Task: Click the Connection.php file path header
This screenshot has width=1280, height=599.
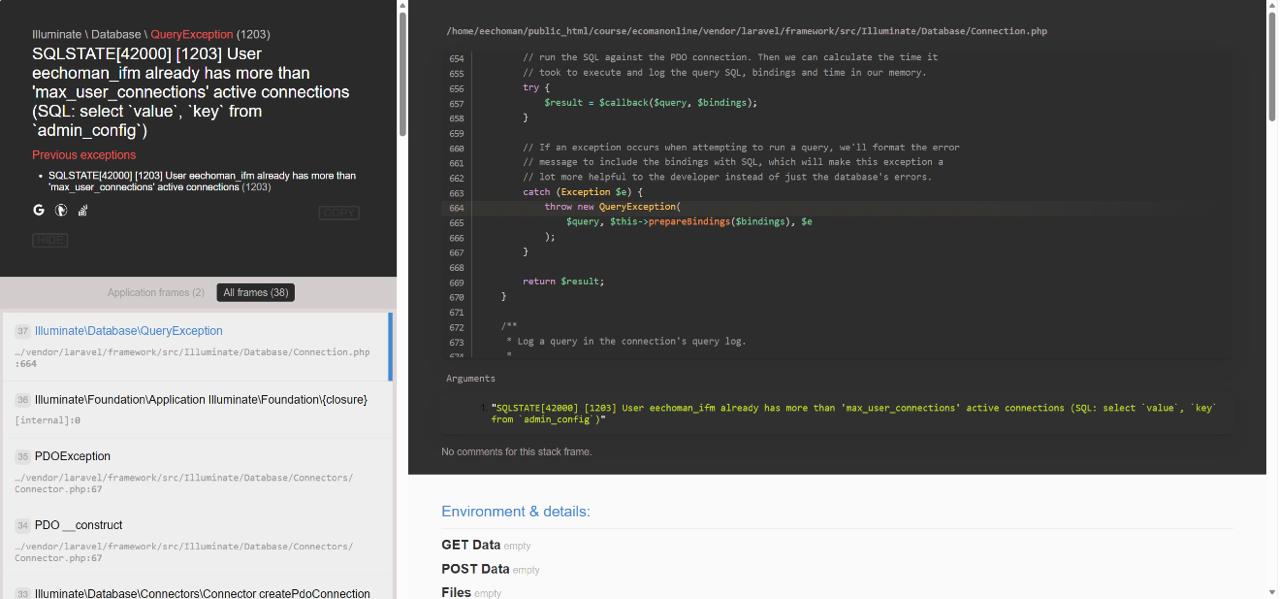Action: 747,31
